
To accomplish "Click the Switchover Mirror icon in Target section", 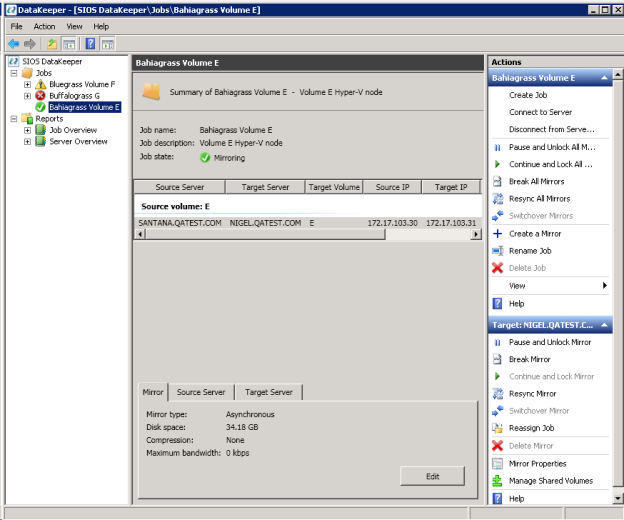I will point(497,411).
